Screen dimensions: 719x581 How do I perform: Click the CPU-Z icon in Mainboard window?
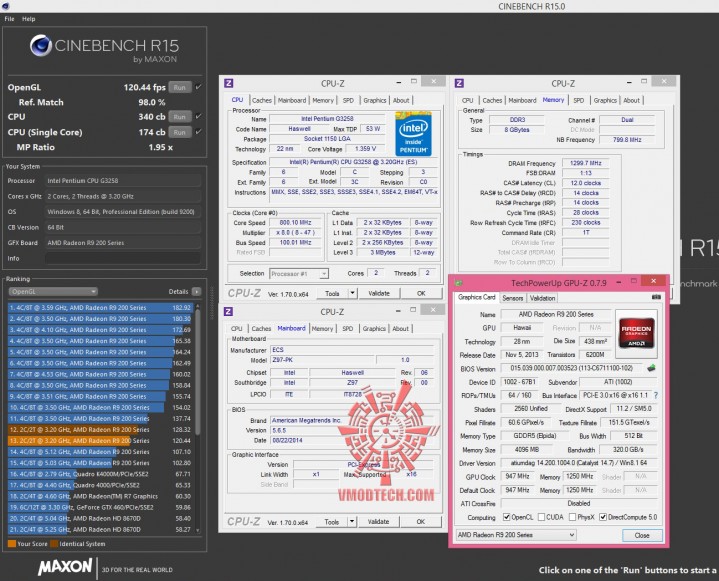coord(228,312)
